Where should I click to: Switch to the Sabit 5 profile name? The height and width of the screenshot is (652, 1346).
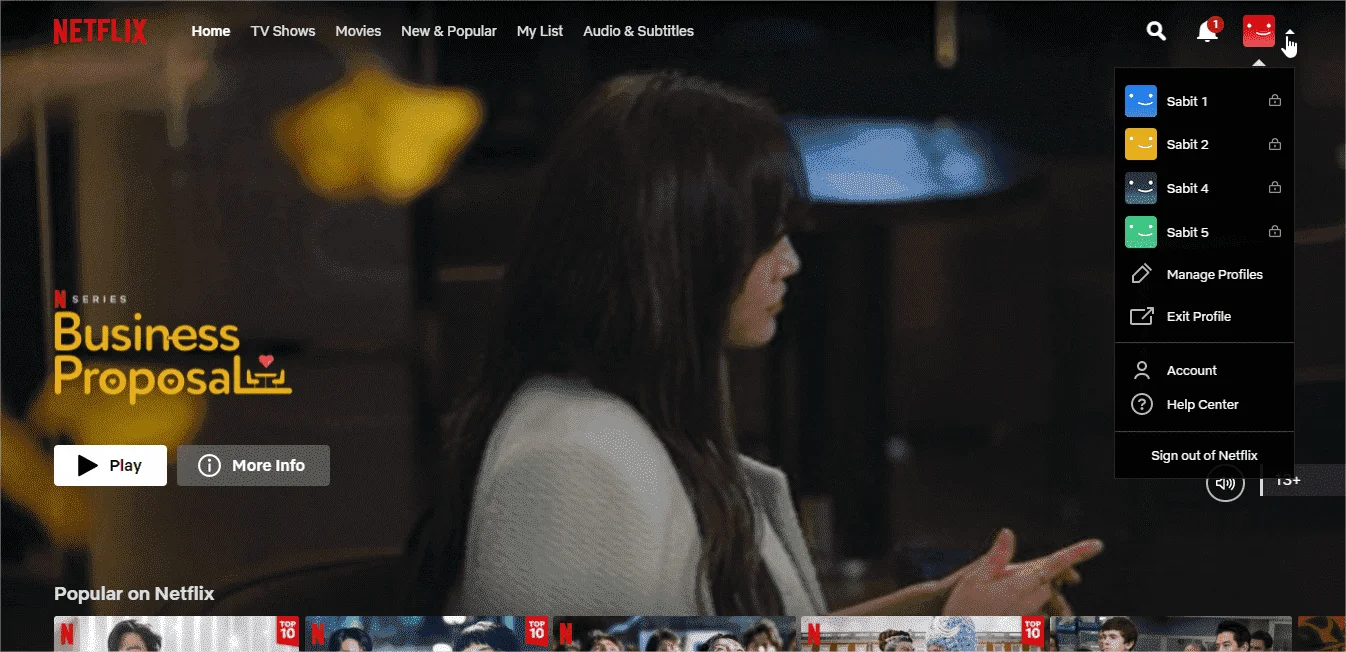tap(1187, 232)
